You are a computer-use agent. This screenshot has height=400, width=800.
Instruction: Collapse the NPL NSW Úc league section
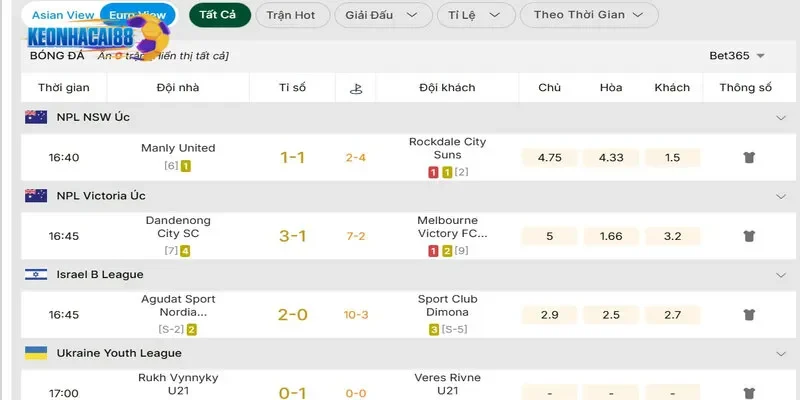(x=781, y=118)
